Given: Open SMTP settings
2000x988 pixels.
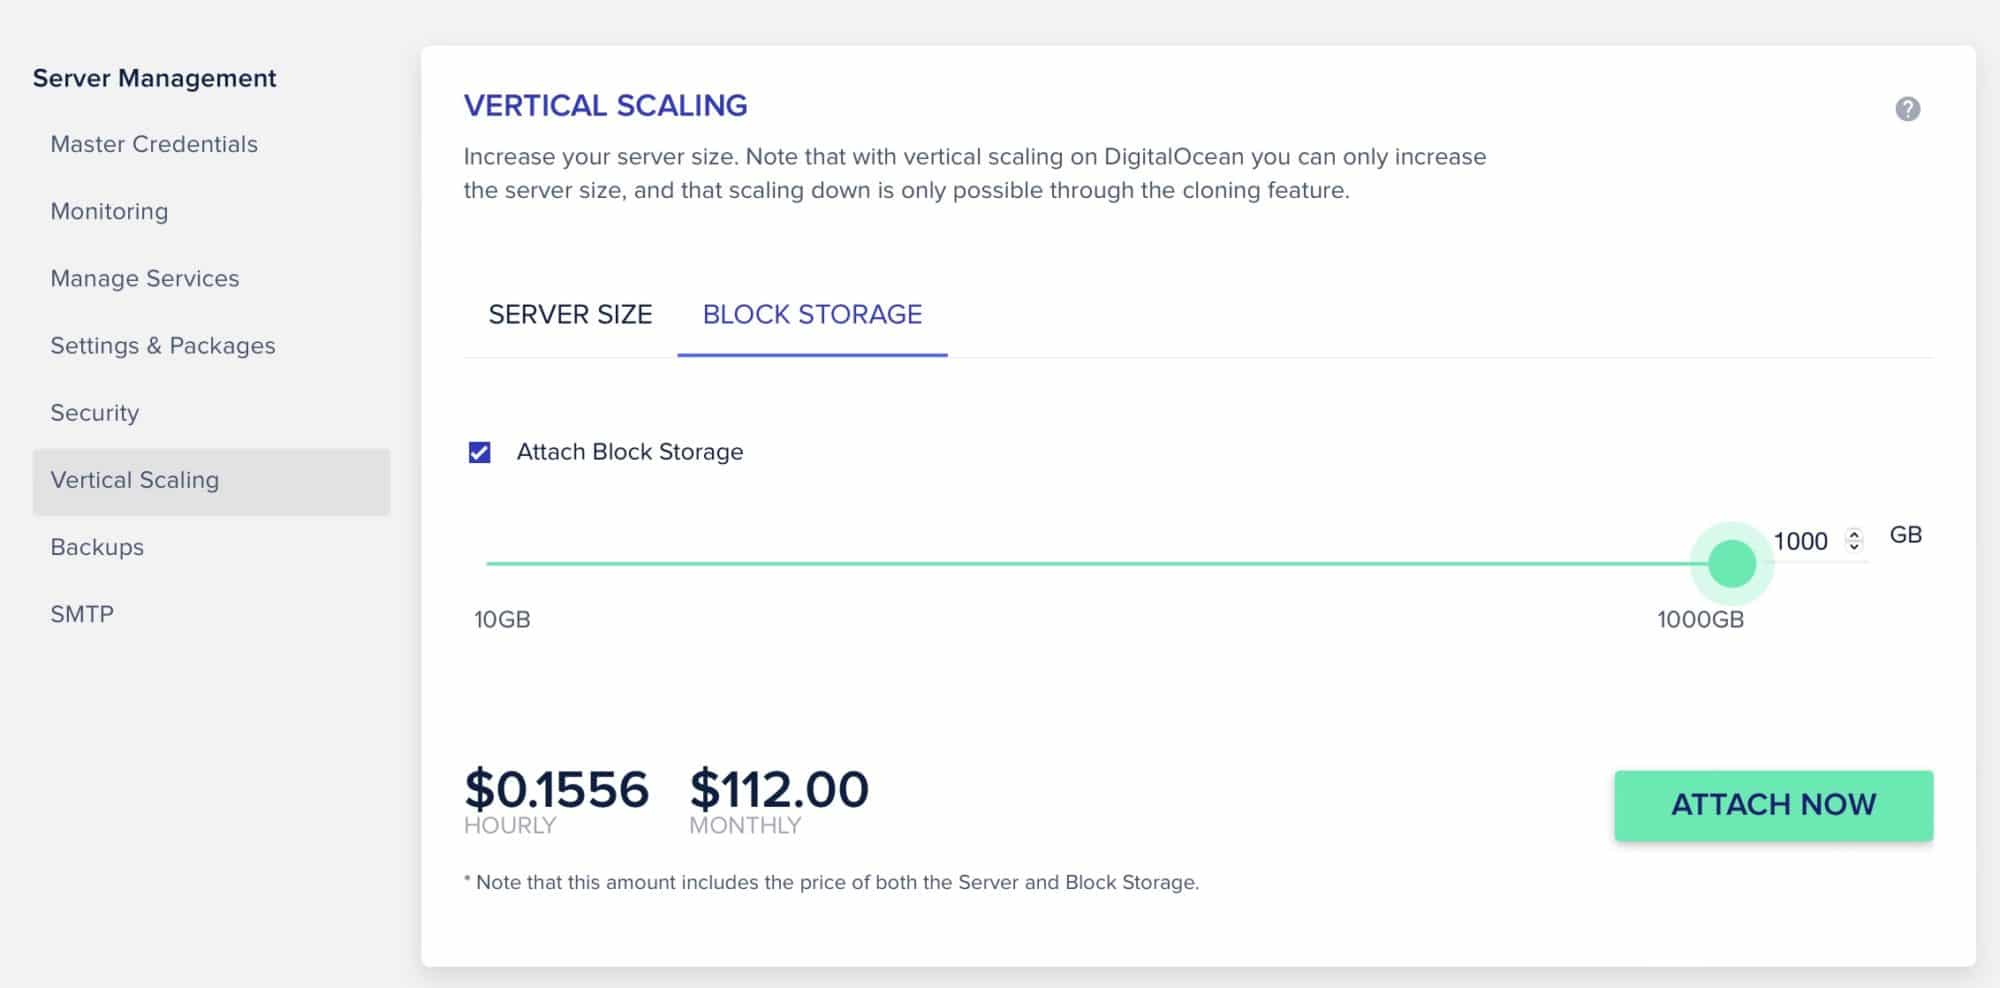Looking at the screenshot, I should click(82, 614).
